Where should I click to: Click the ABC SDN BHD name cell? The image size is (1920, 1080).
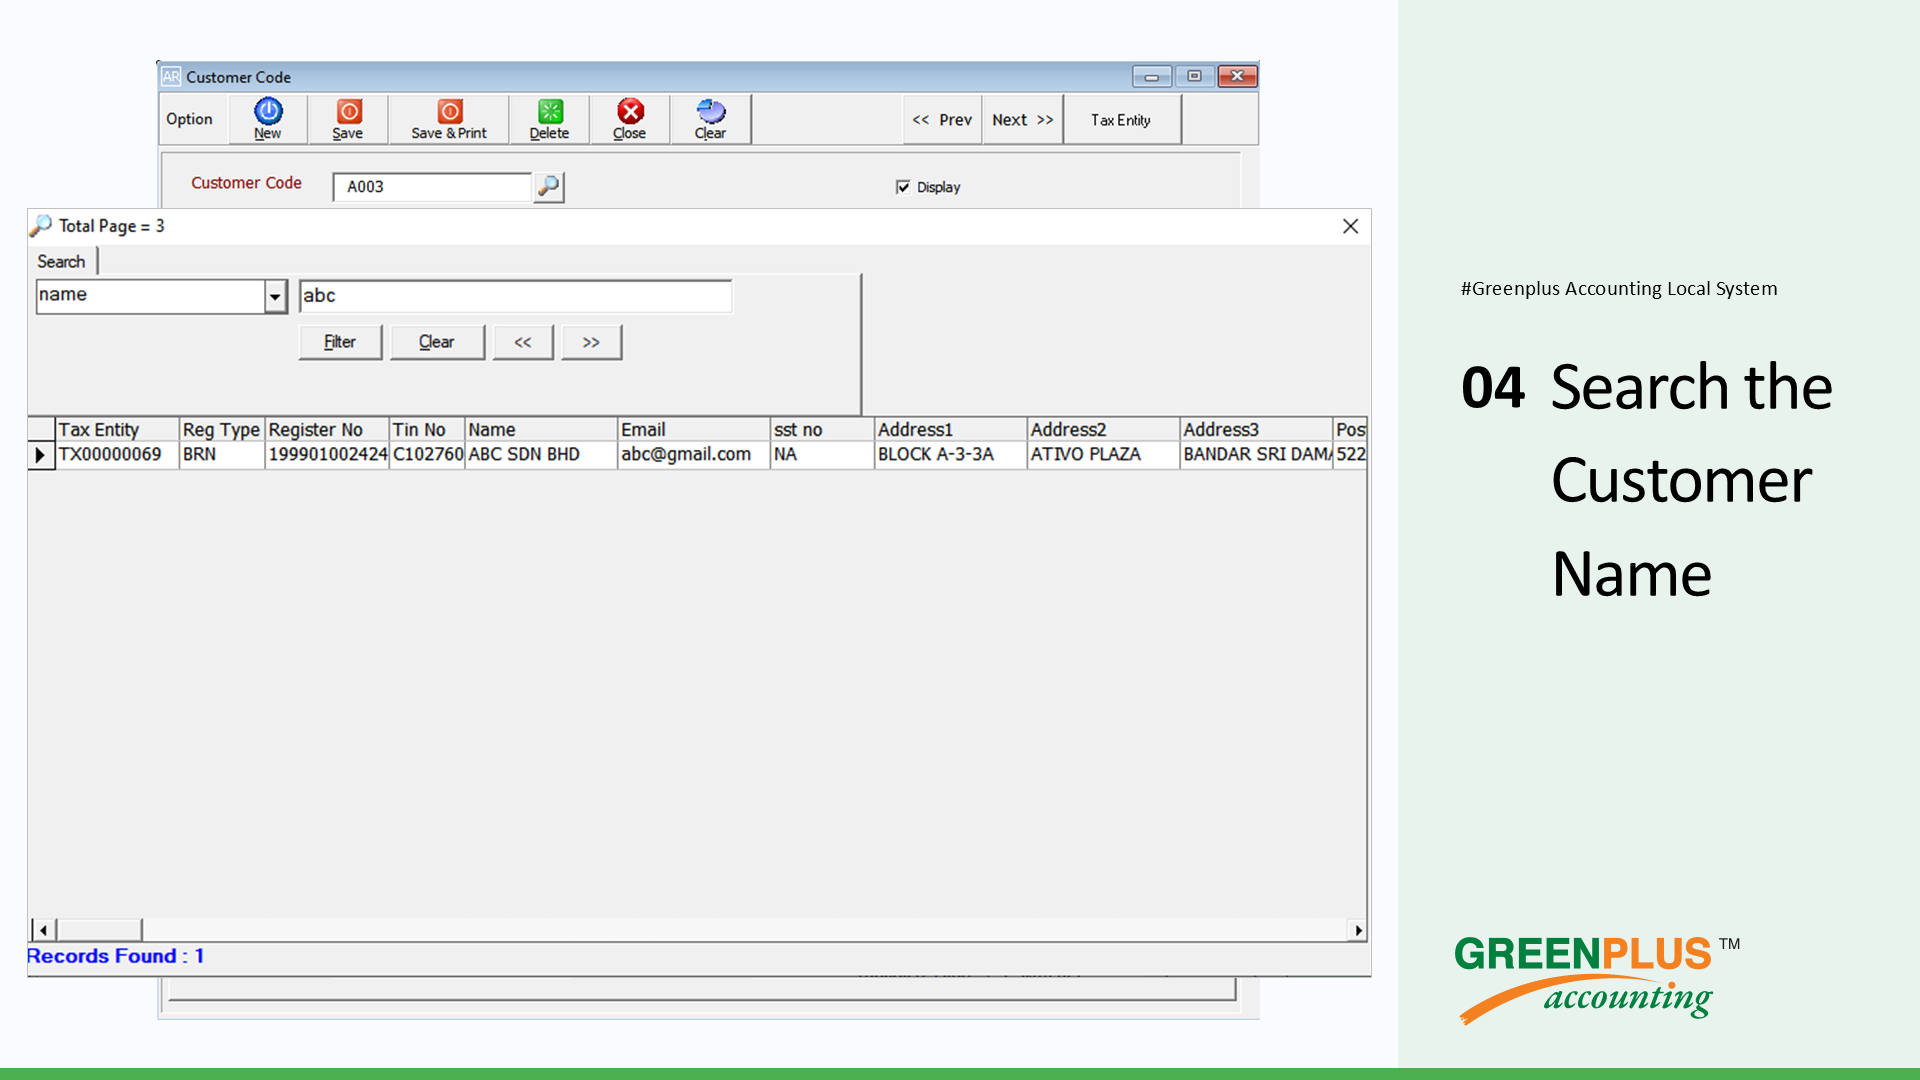pyautogui.click(x=541, y=455)
